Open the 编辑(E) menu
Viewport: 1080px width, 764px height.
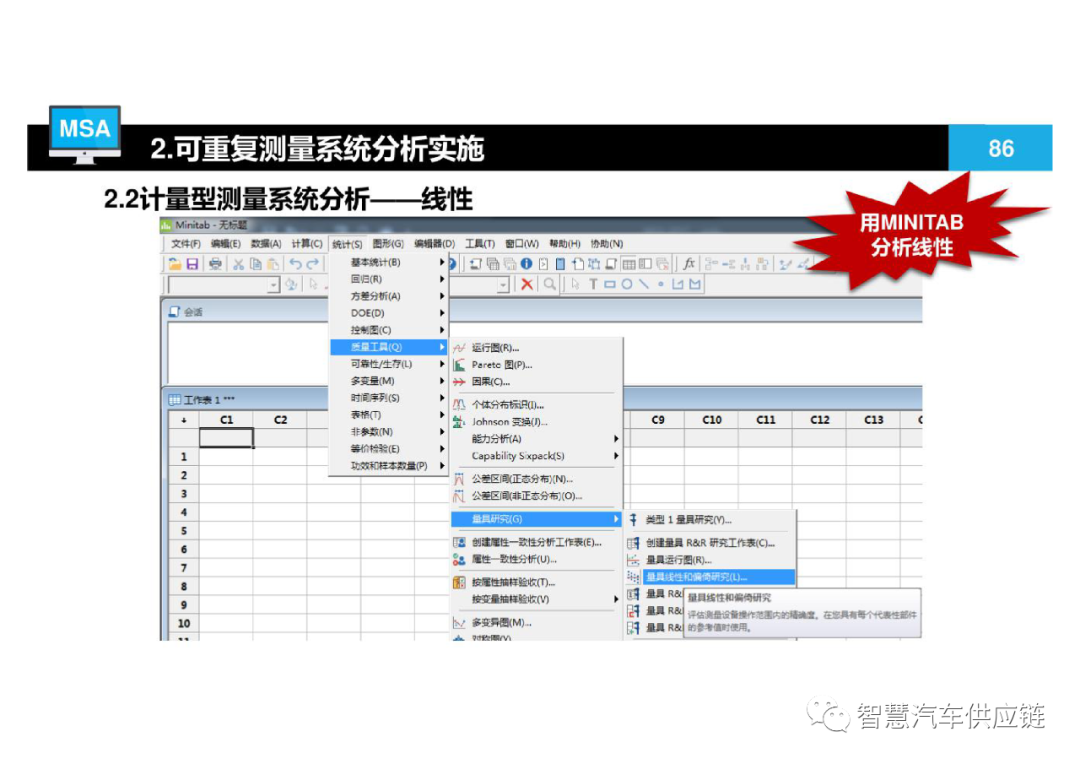click(x=226, y=244)
